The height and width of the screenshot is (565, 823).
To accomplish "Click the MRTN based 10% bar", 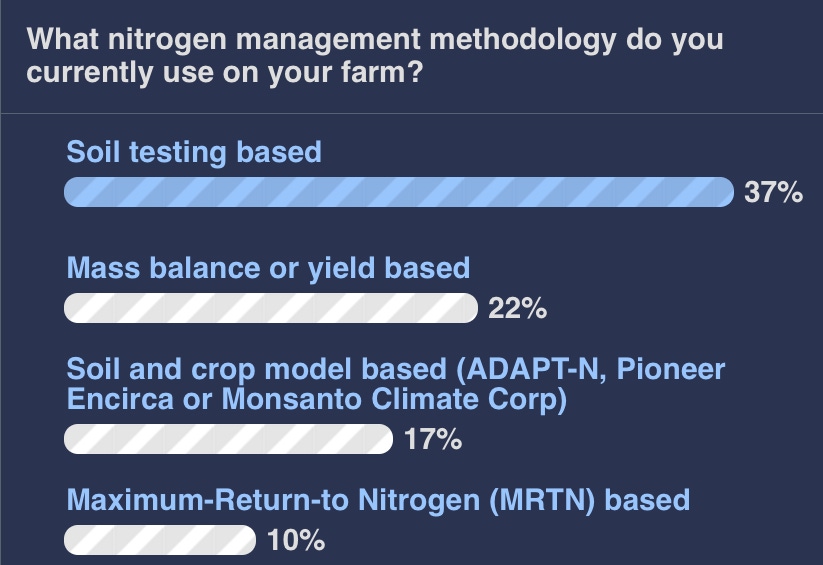I will coord(160,540).
